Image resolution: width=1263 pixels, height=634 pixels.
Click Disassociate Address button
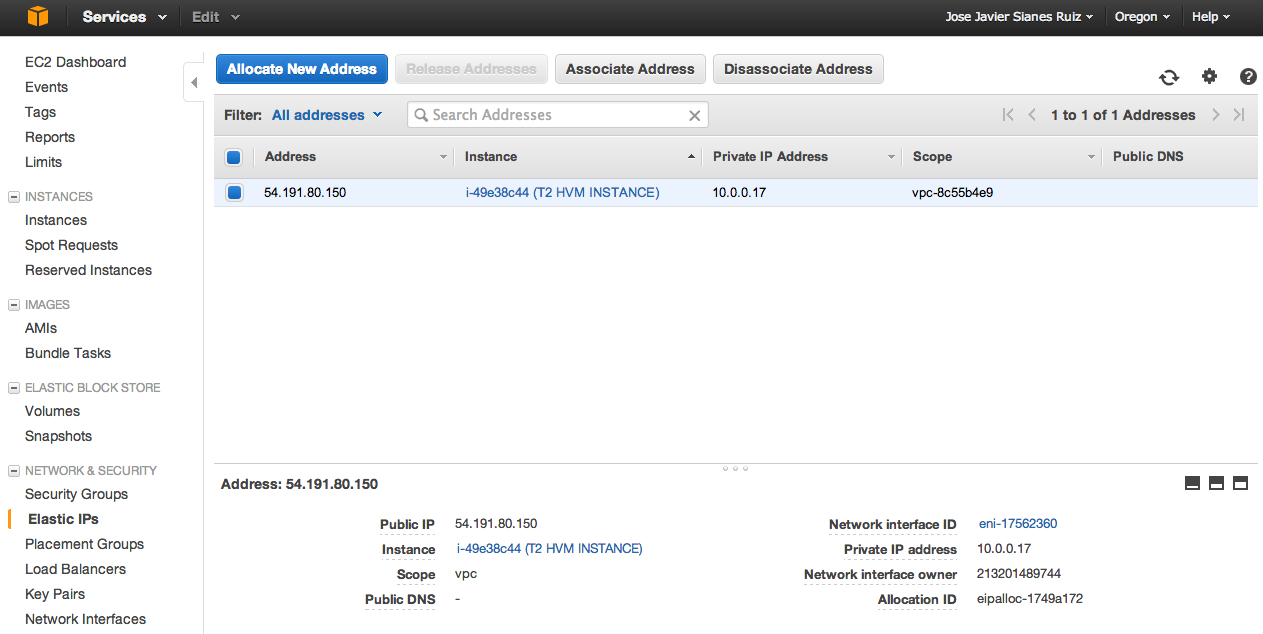coord(798,69)
